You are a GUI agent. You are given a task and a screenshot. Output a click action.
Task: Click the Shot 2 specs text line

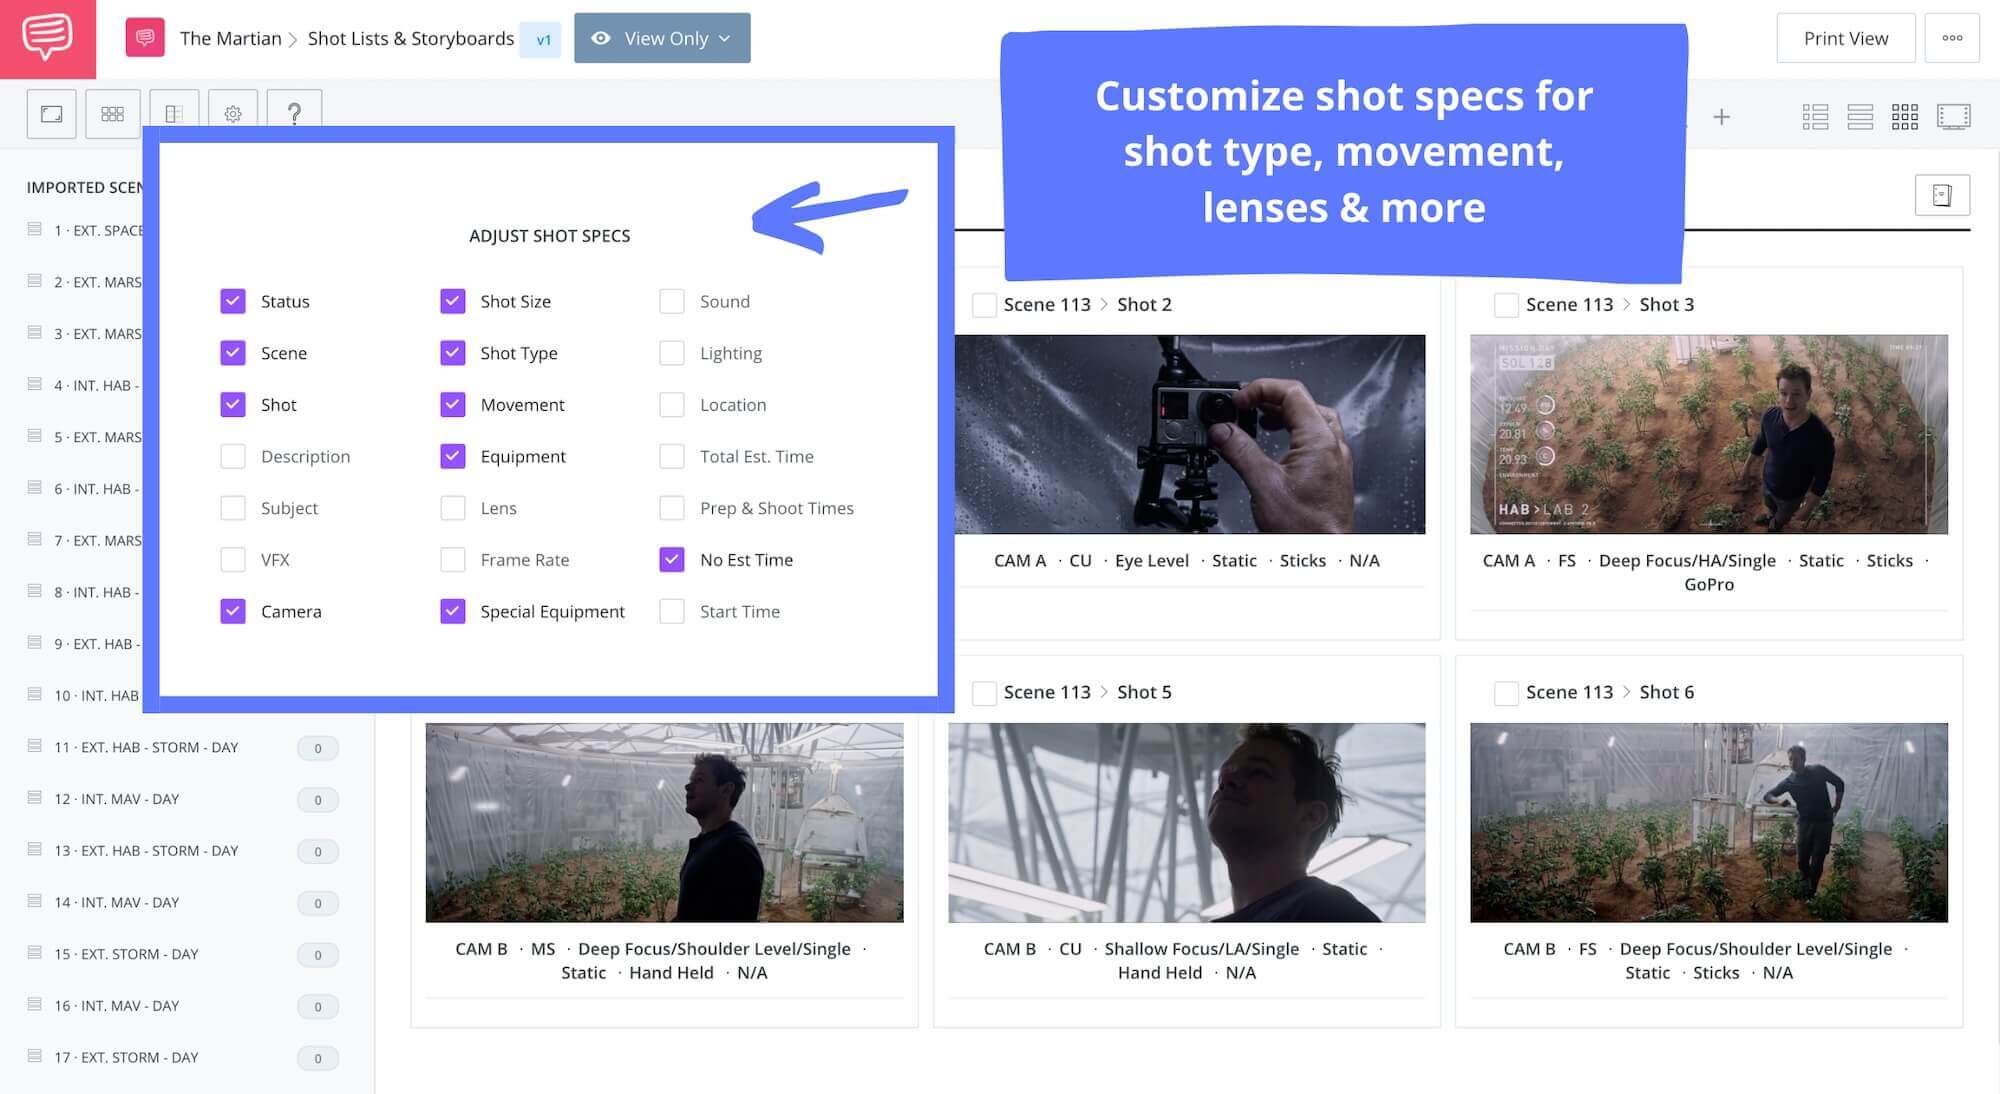pyautogui.click(x=1186, y=561)
